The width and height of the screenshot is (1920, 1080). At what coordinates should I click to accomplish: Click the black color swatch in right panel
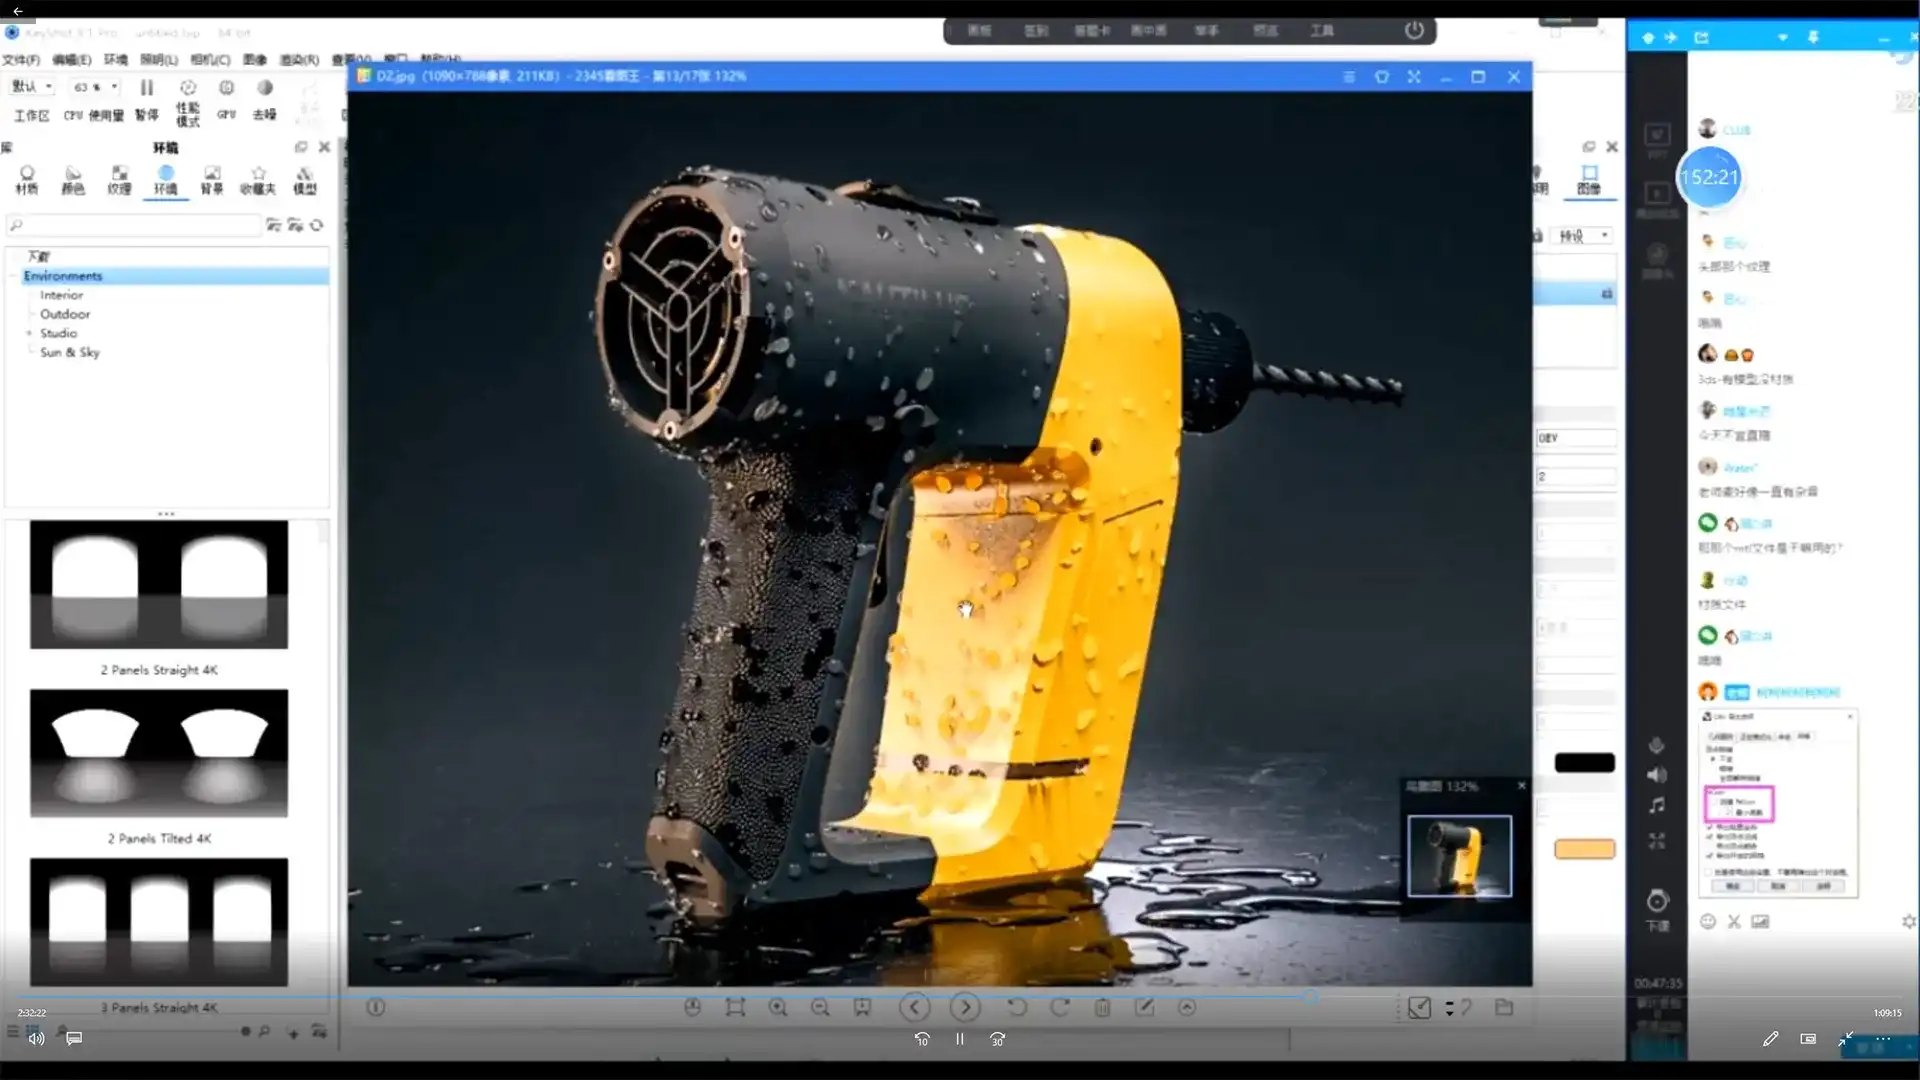pyautogui.click(x=1584, y=763)
